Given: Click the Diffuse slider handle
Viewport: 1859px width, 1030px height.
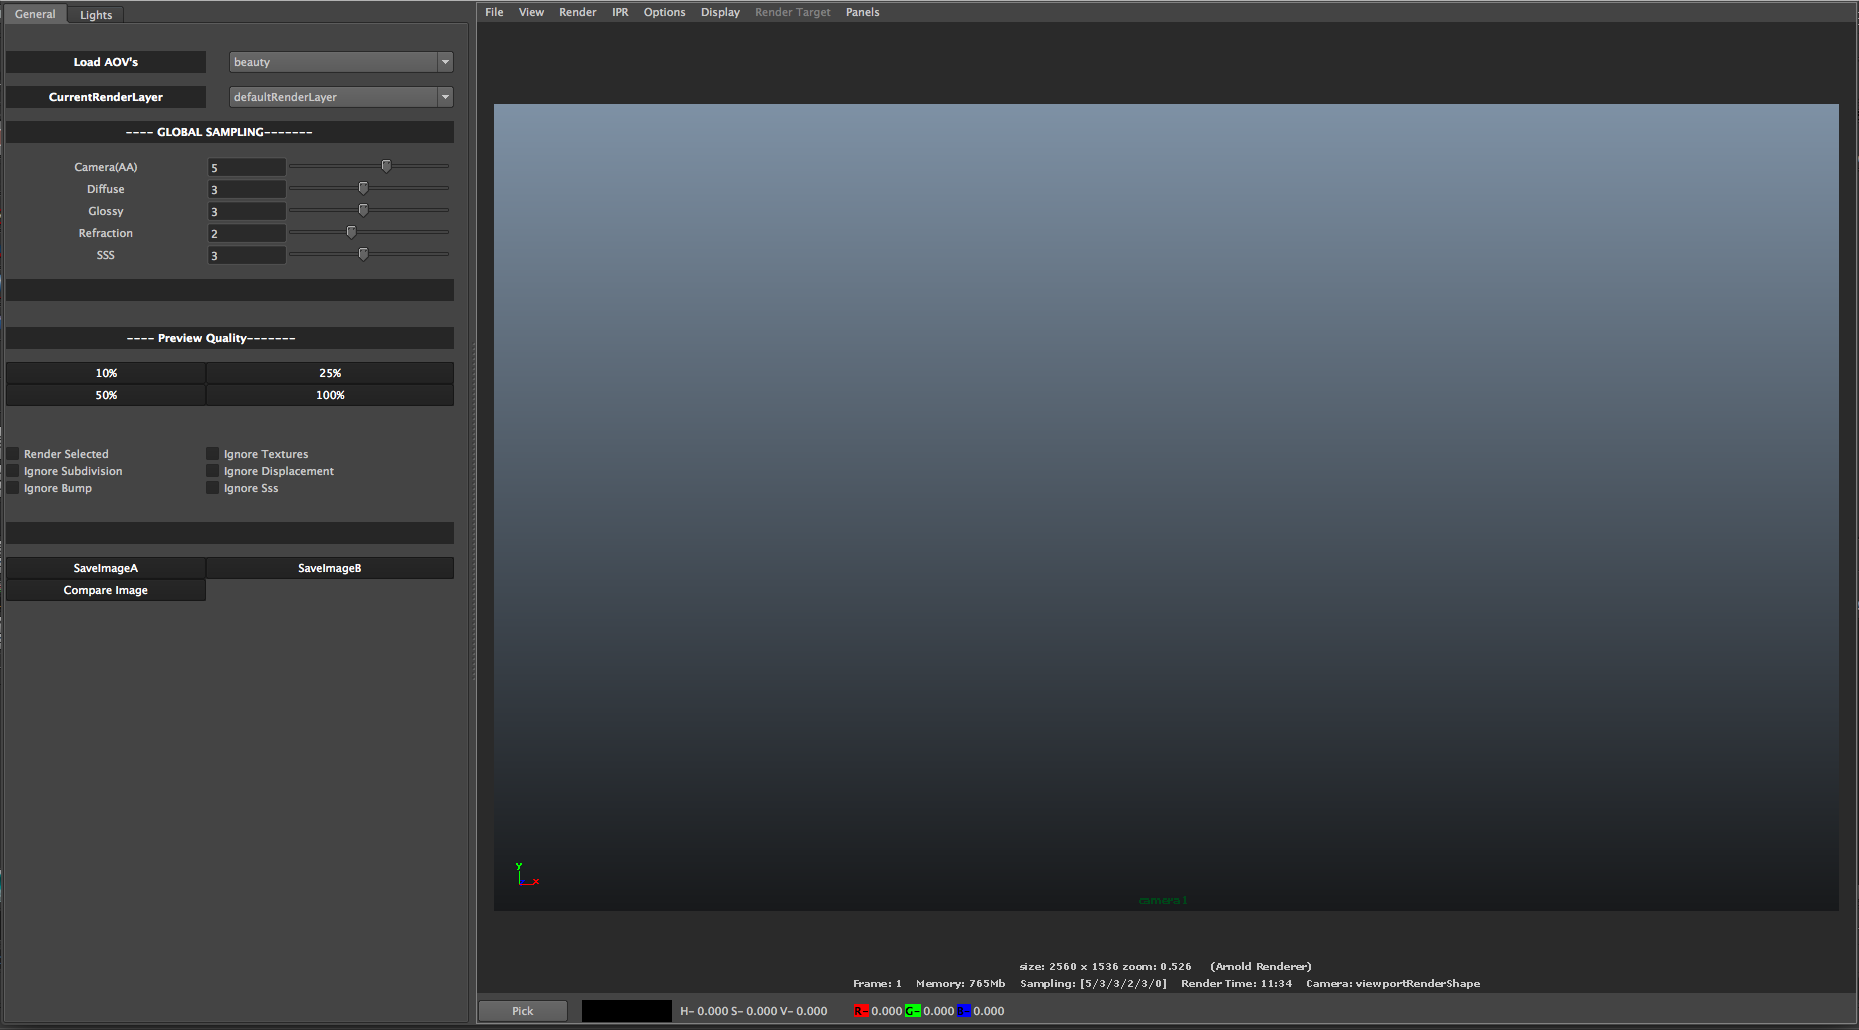Looking at the screenshot, I should [x=363, y=188].
